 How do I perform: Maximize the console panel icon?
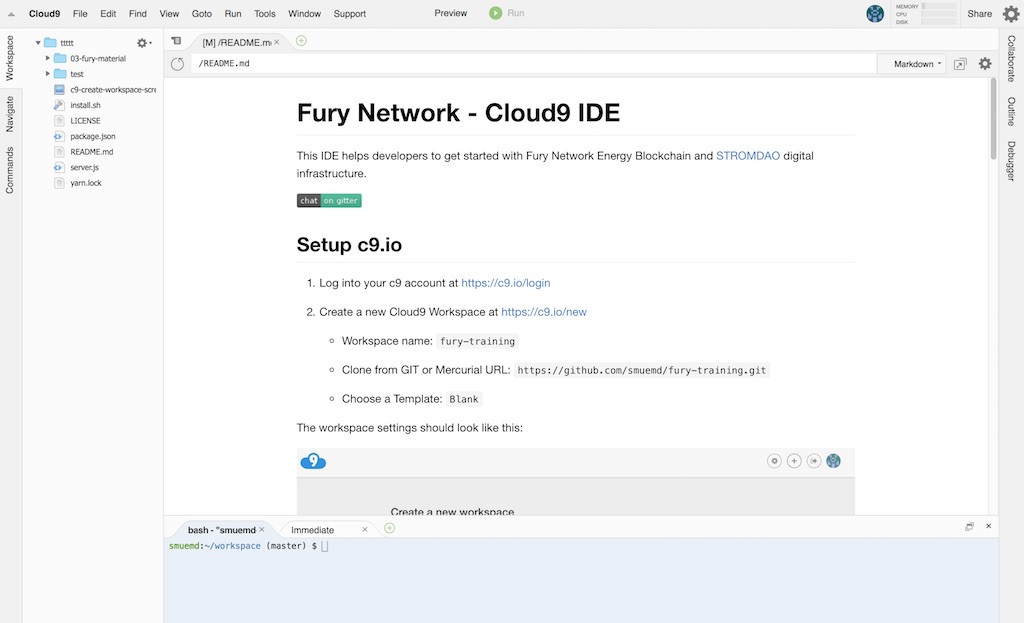pos(969,526)
